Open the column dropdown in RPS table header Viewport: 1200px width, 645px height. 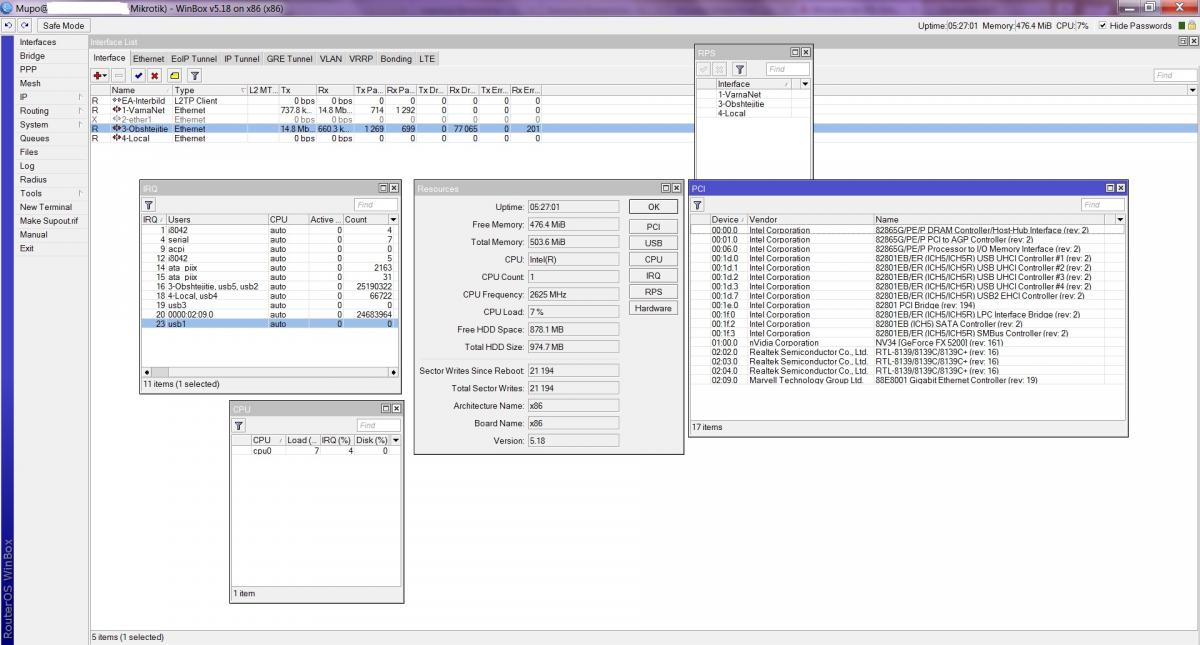coord(805,84)
